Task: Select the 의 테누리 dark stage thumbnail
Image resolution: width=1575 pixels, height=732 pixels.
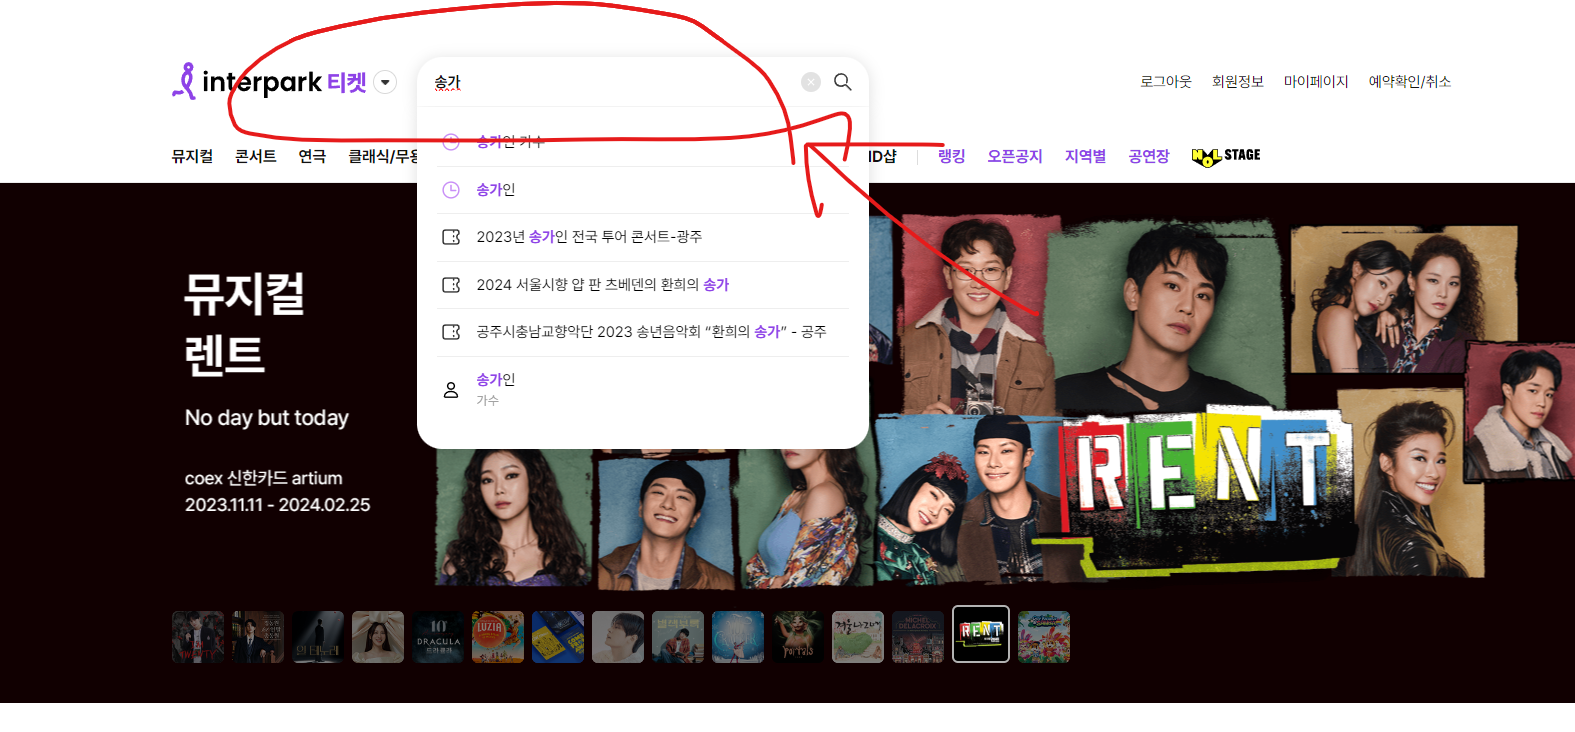Action: (318, 637)
